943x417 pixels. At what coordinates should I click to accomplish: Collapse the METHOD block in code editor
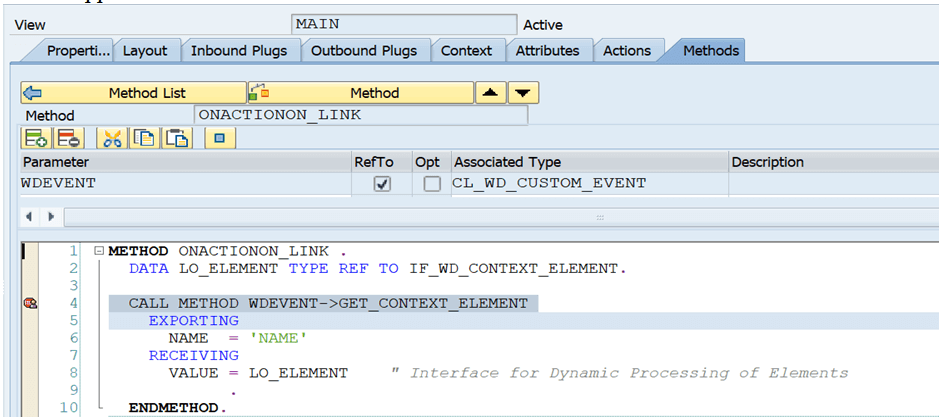(99, 251)
